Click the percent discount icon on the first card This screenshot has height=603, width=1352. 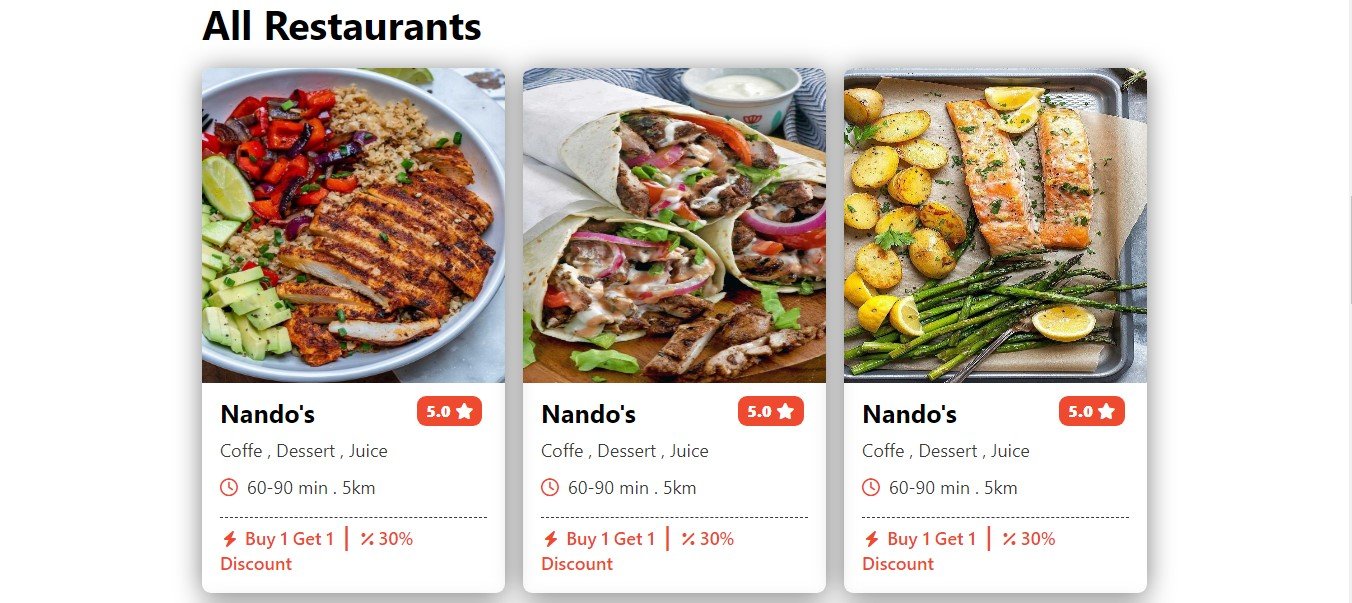point(367,539)
